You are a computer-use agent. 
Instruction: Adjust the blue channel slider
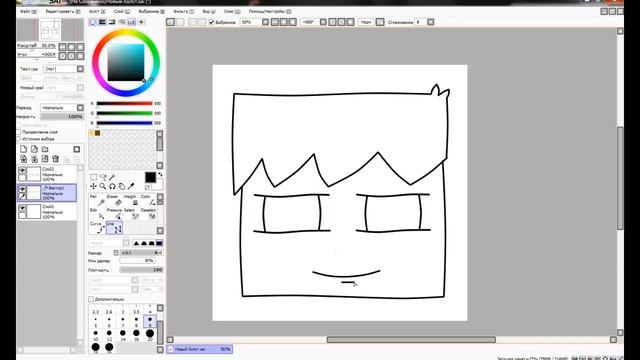click(x=124, y=123)
